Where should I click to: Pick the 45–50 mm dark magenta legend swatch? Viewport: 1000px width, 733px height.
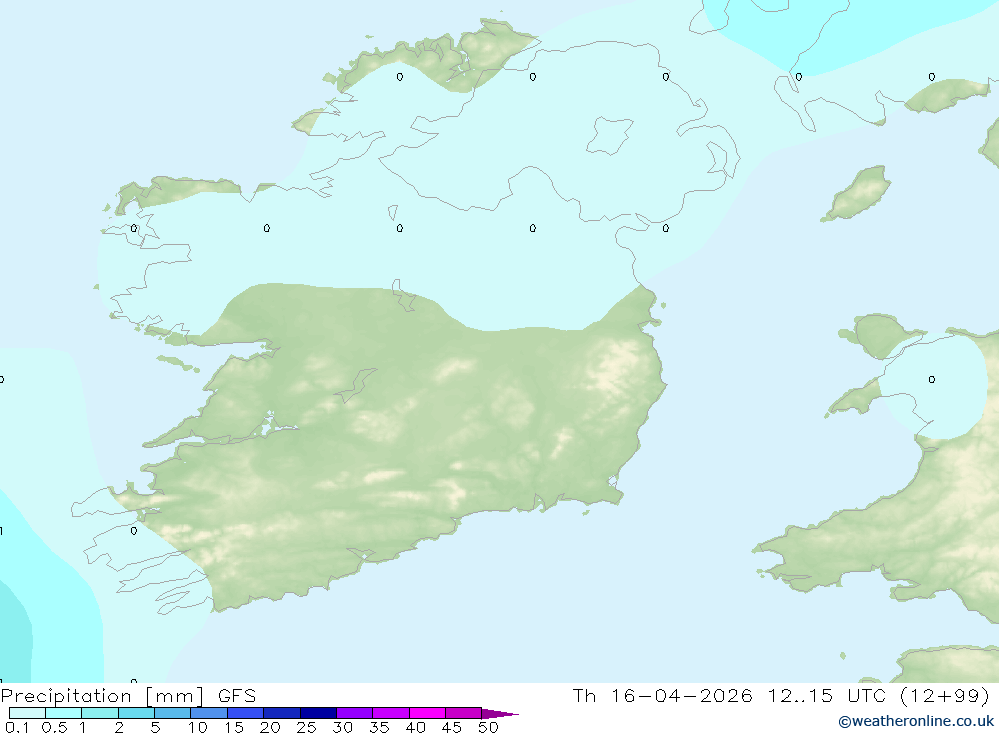(463, 713)
